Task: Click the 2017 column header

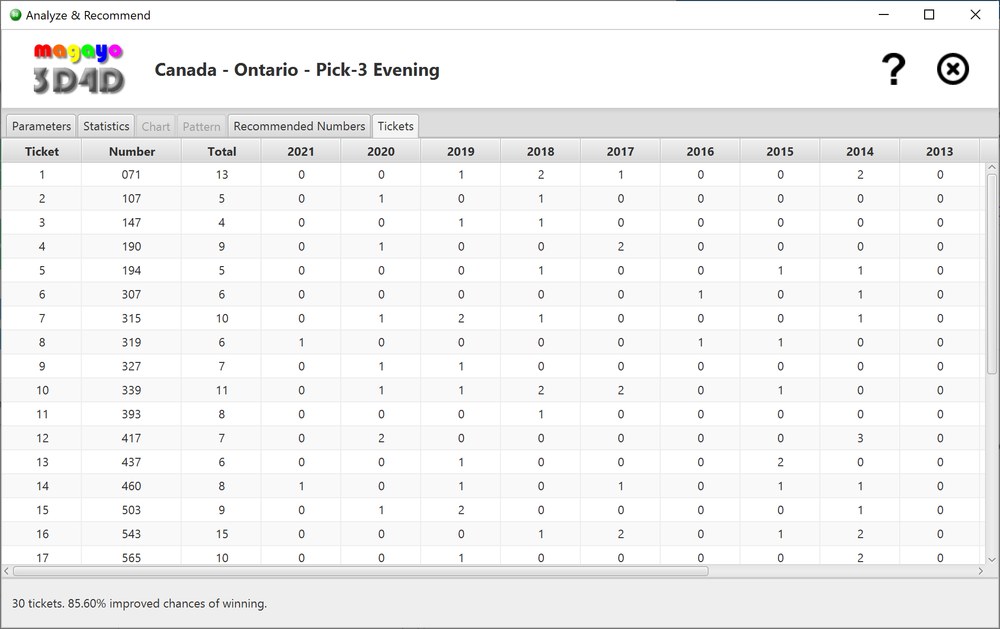Action: pos(620,151)
